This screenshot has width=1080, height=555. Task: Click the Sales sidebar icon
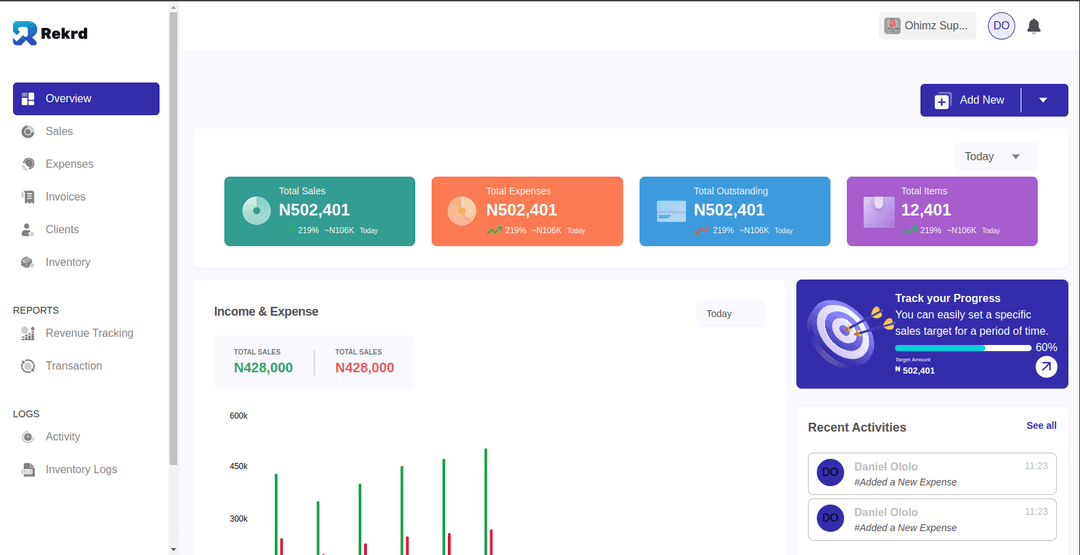(28, 132)
